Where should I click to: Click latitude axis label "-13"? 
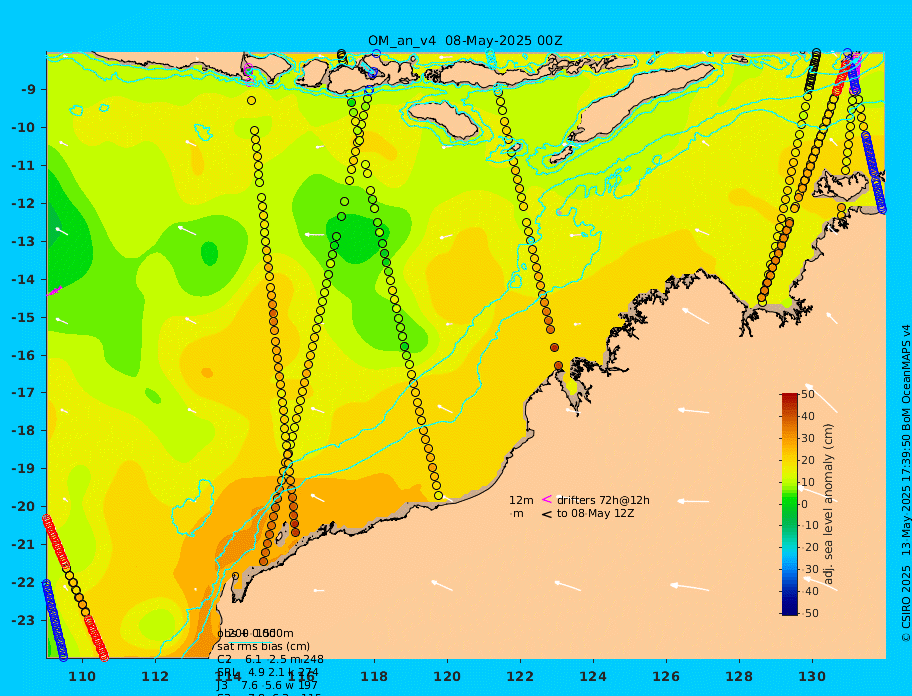click(x=23, y=241)
